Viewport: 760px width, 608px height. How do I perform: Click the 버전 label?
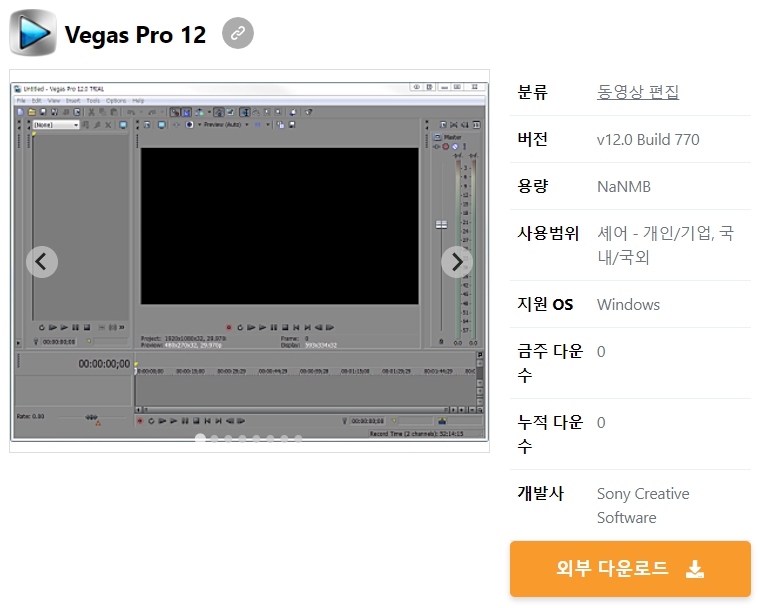click(532, 139)
